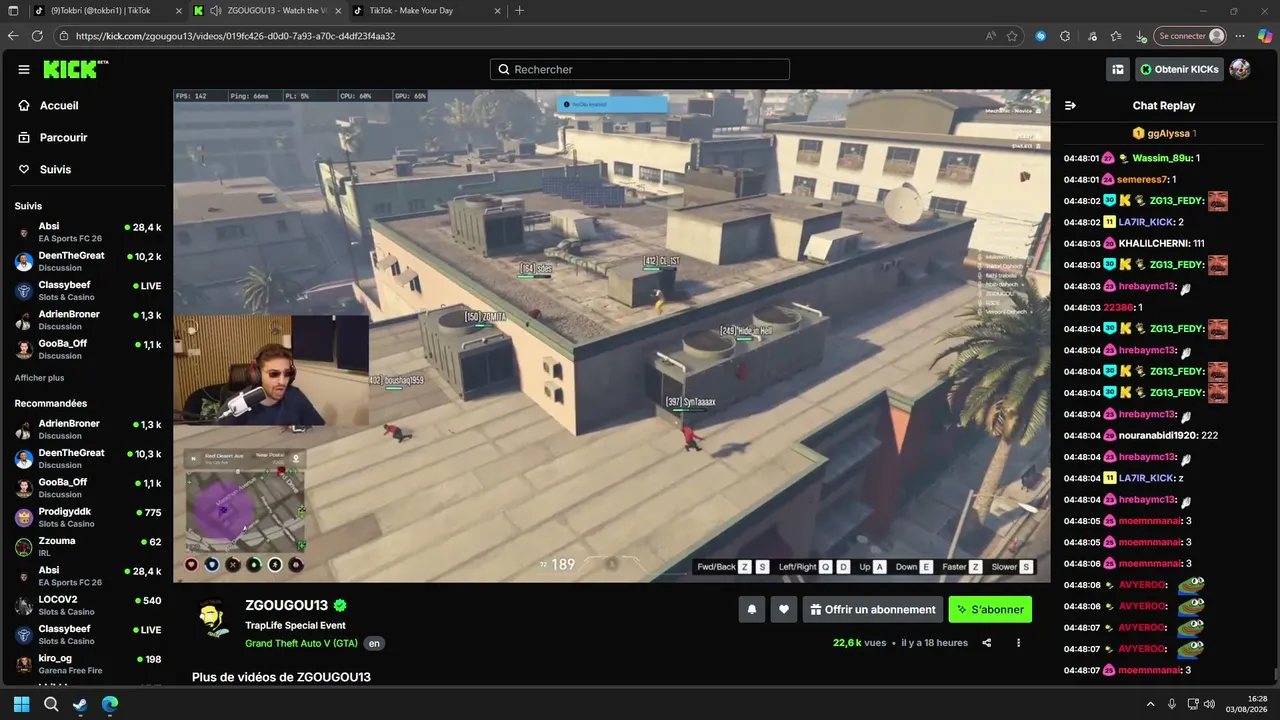
Task: Open browser downloads icon
Action: pos(1141,36)
